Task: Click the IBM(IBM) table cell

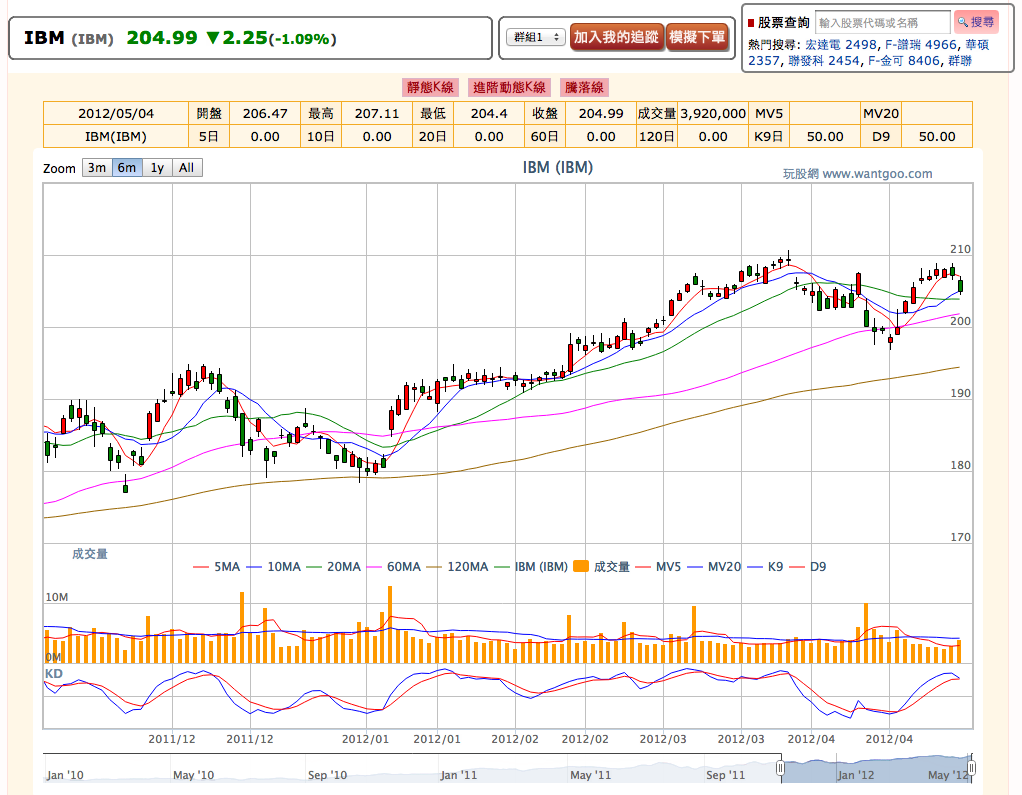Action: coord(116,137)
